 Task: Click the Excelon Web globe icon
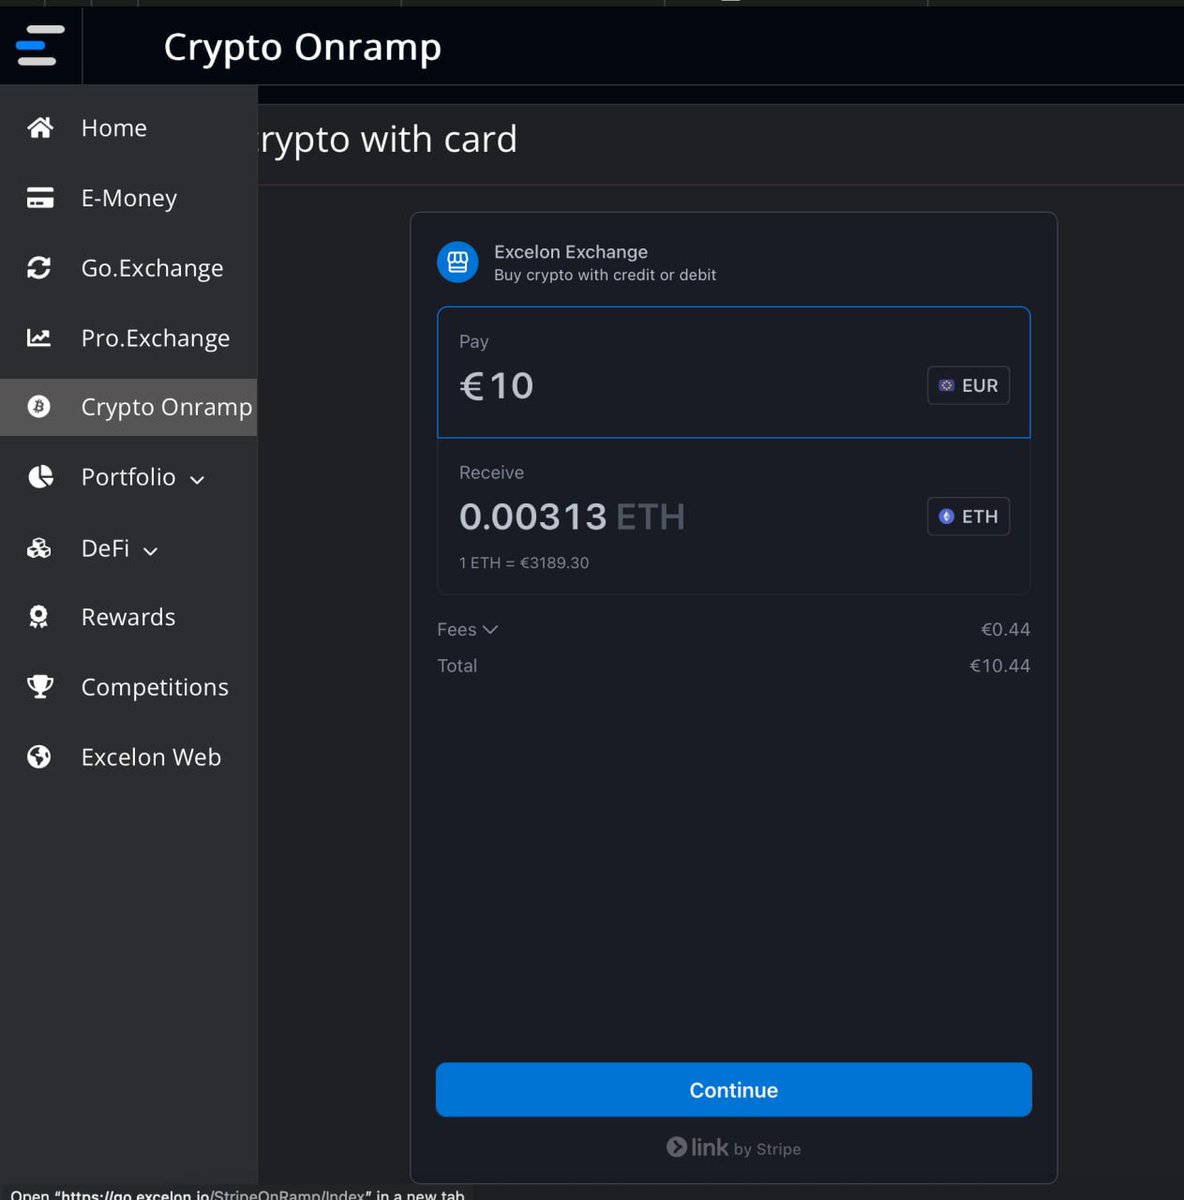[39, 757]
